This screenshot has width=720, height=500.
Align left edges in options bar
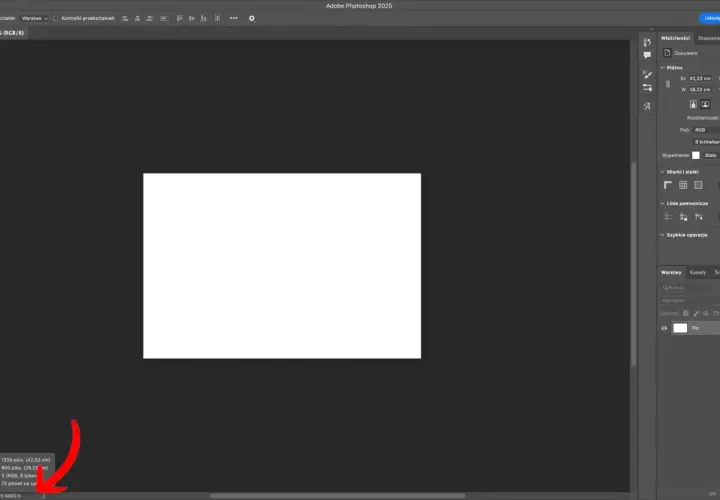(x=125, y=18)
